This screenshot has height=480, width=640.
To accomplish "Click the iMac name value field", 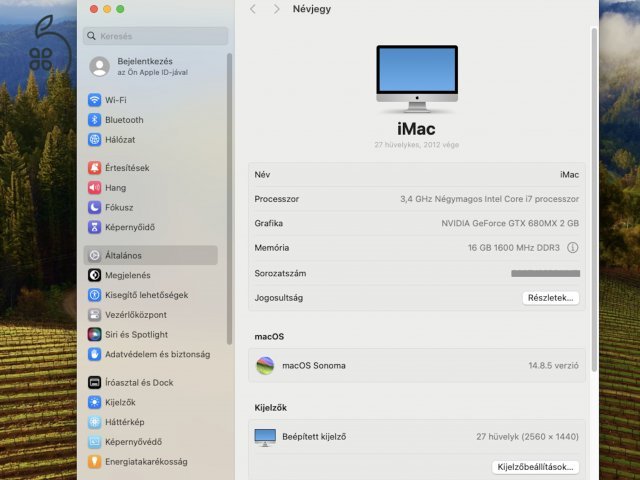I will (569, 175).
